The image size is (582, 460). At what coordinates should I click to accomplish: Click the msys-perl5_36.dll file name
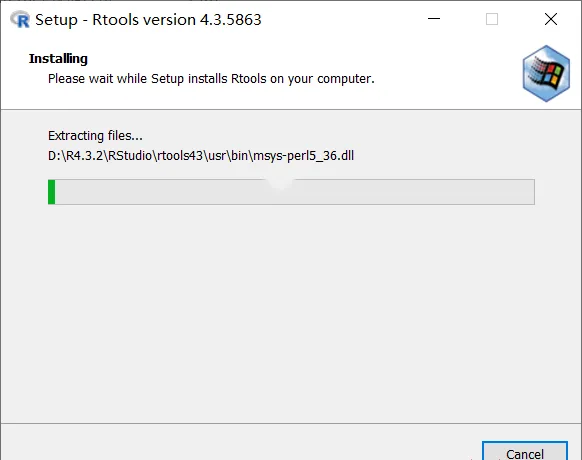pyautogui.click(x=304, y=156)
